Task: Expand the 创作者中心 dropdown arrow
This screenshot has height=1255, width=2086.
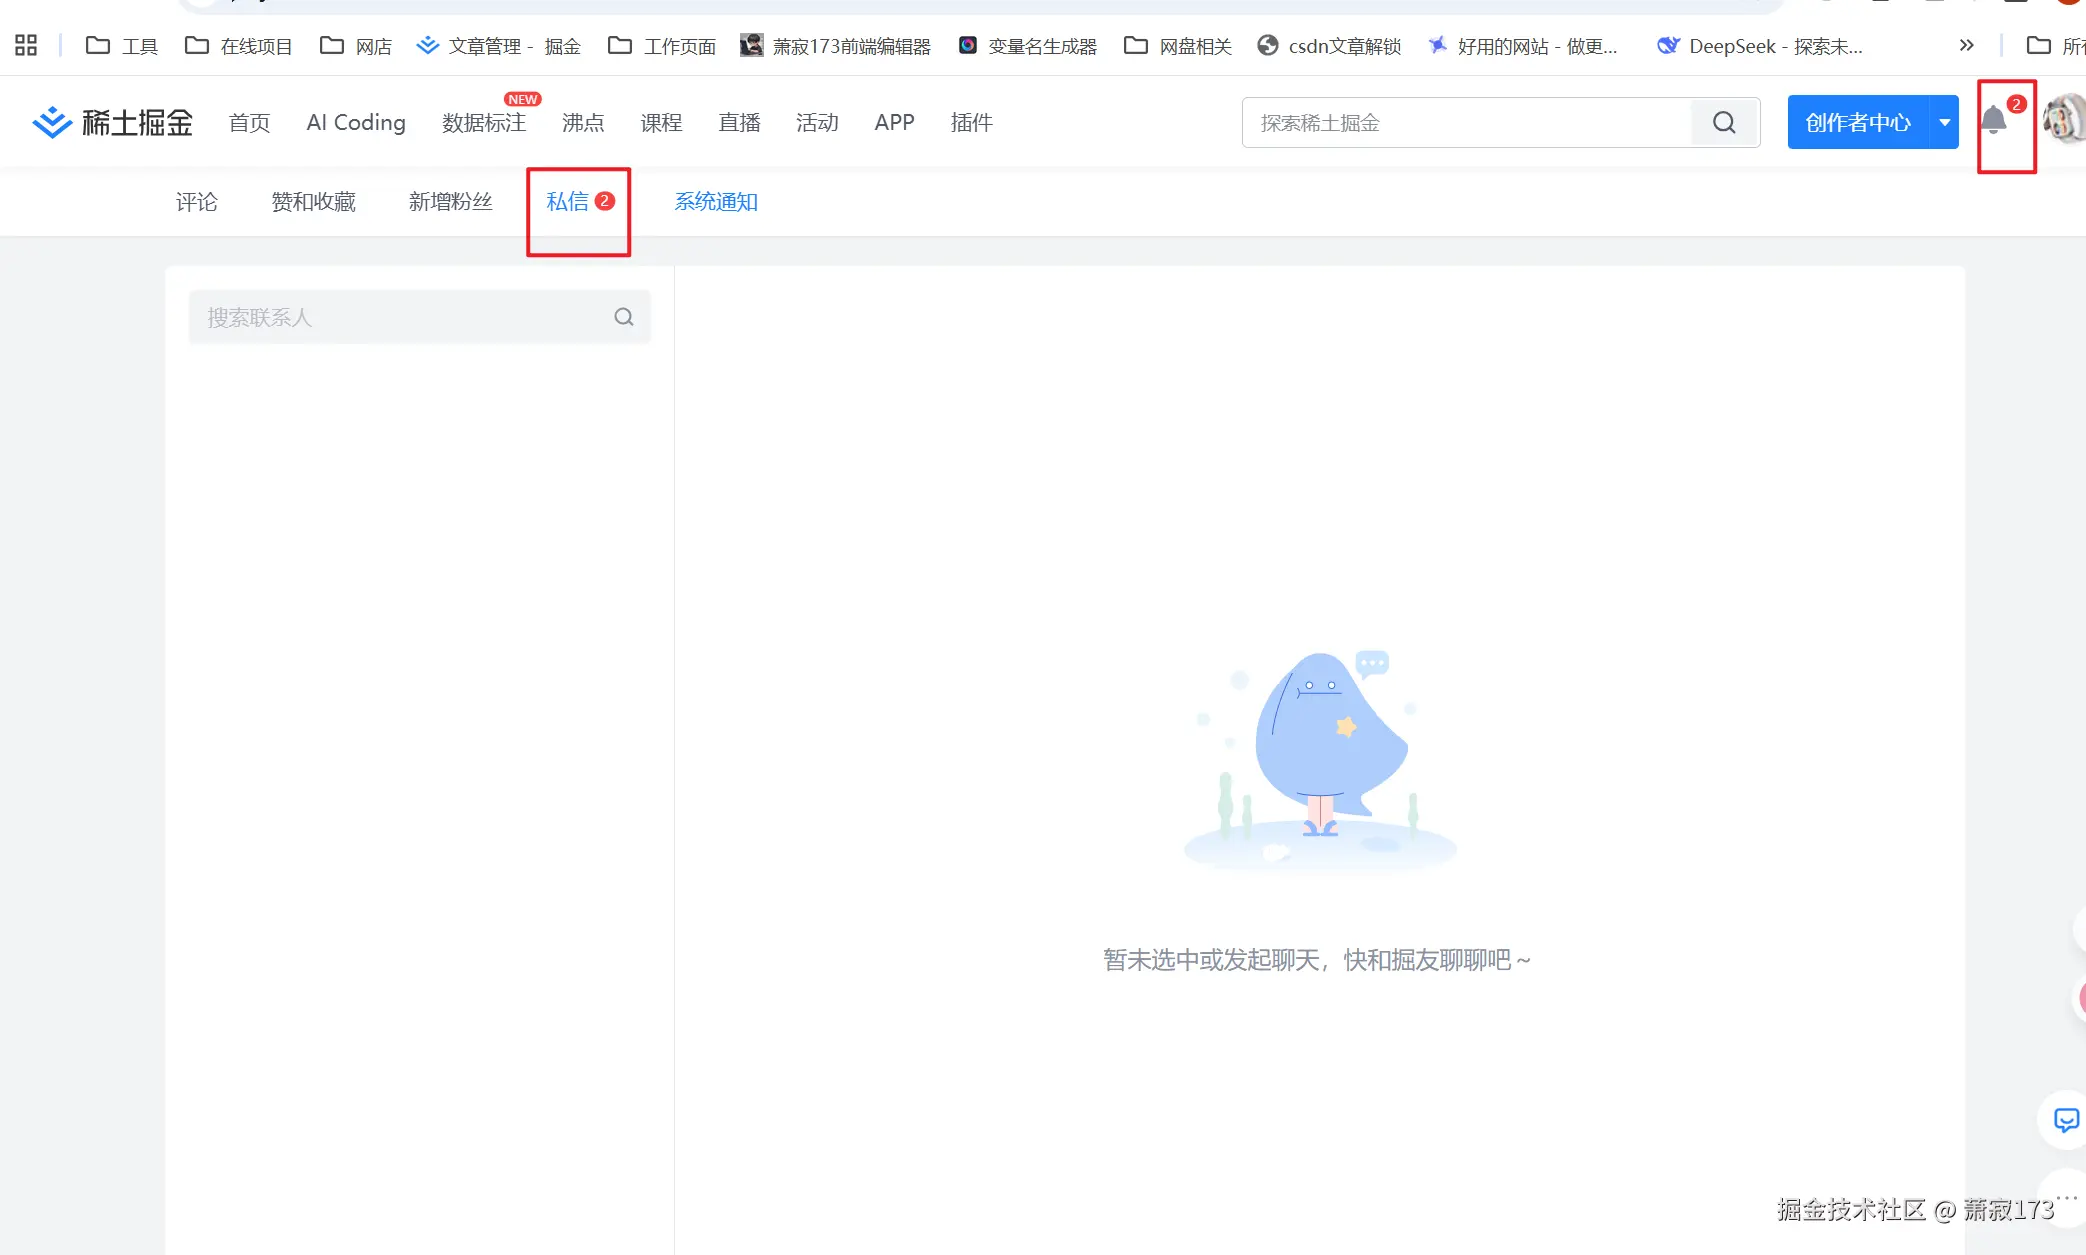Action: [1944, 122]
